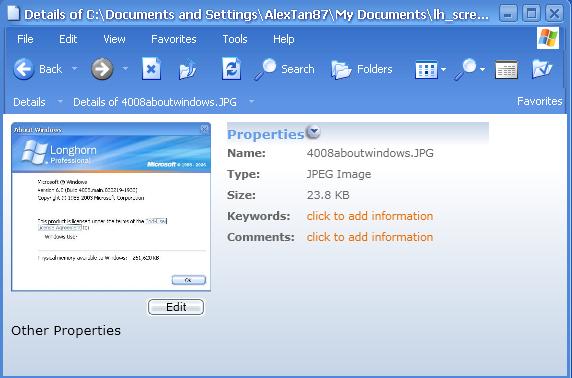Viewport: 572px width, 378px height.
Task: Open the Views dropdown arrow
Action: tap(444, 69)
